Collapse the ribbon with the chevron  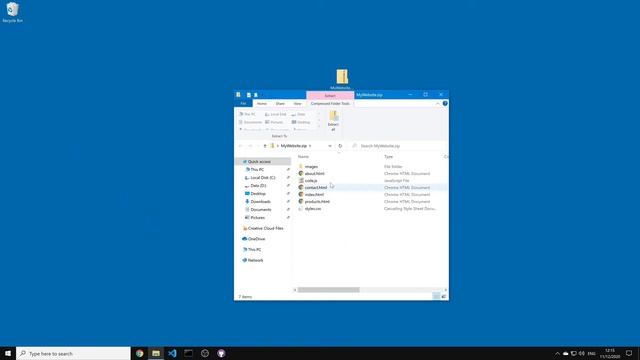coord(438,104)
